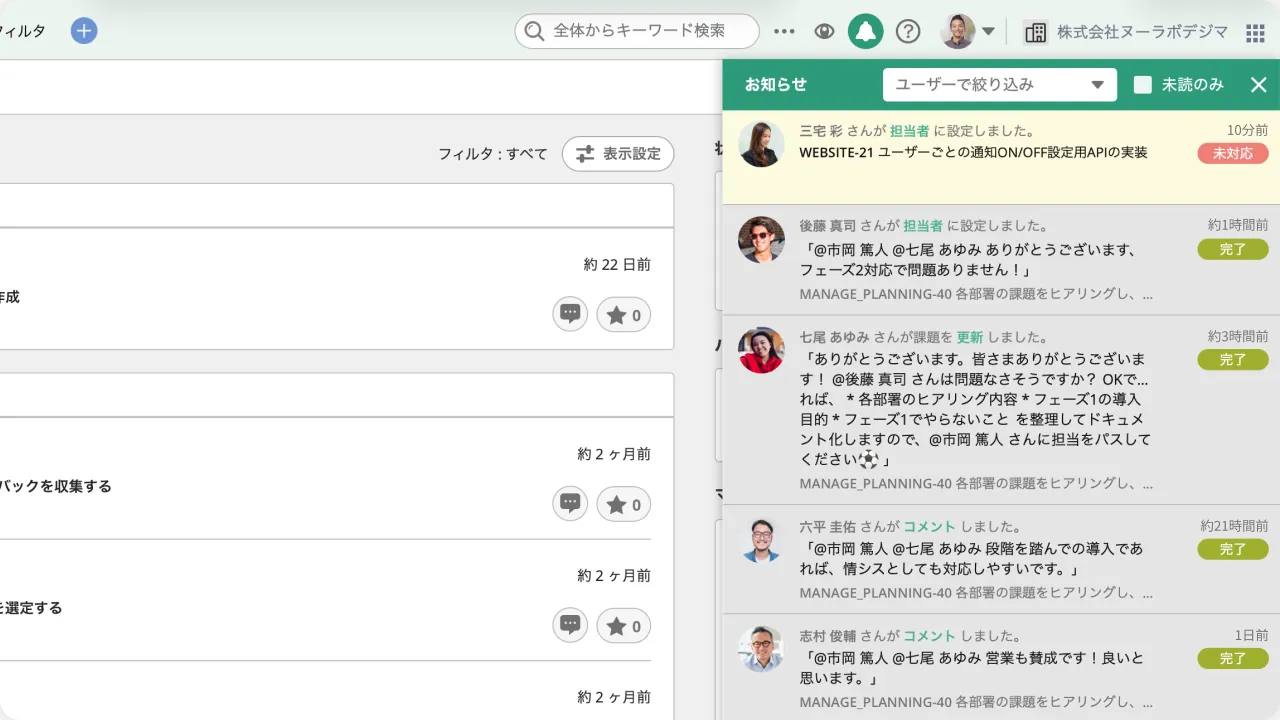The height and width of the screenshot is (720, 1280).
Task: Open the help question mark icon
Action: click(x=908, y=32)
